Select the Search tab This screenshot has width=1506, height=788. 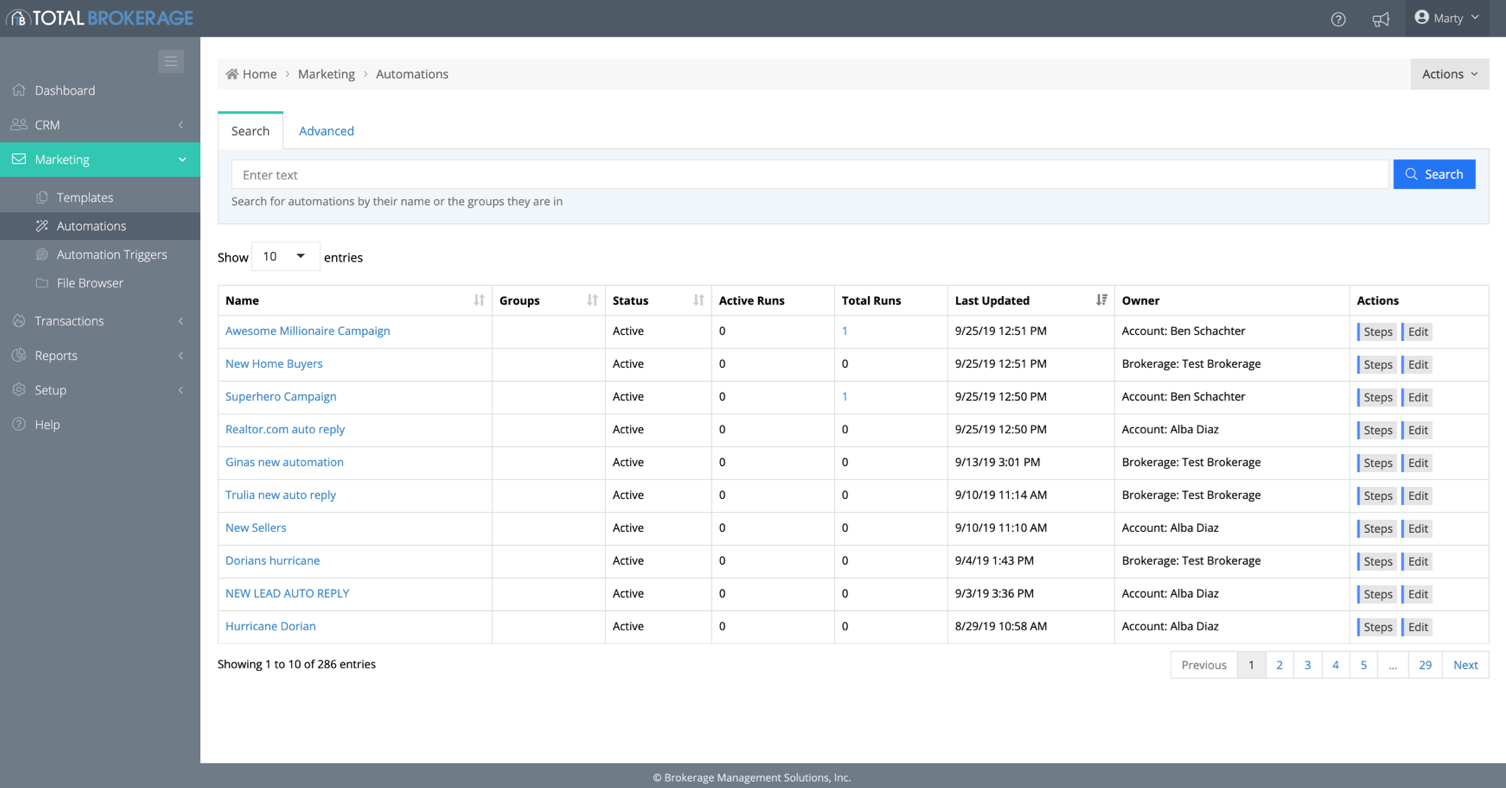click(x=250, y=131)
